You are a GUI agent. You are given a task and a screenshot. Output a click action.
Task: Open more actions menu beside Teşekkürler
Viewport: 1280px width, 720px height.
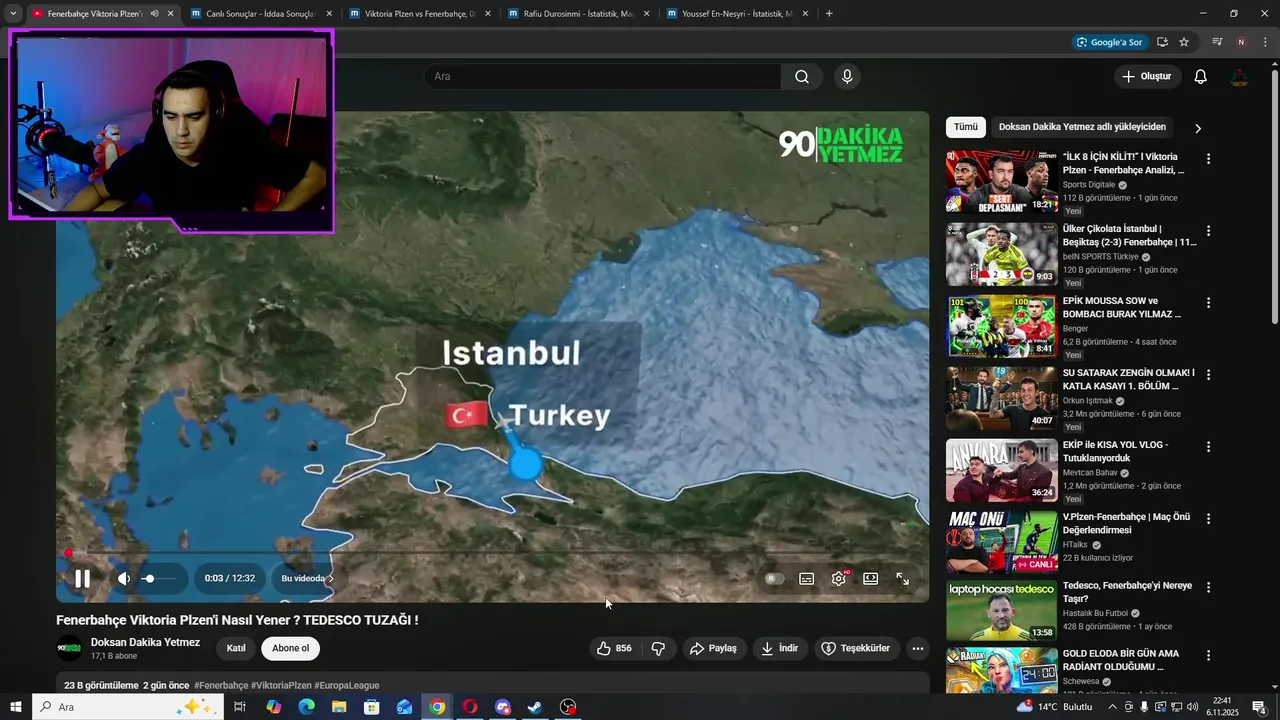[x=917, y=648]
